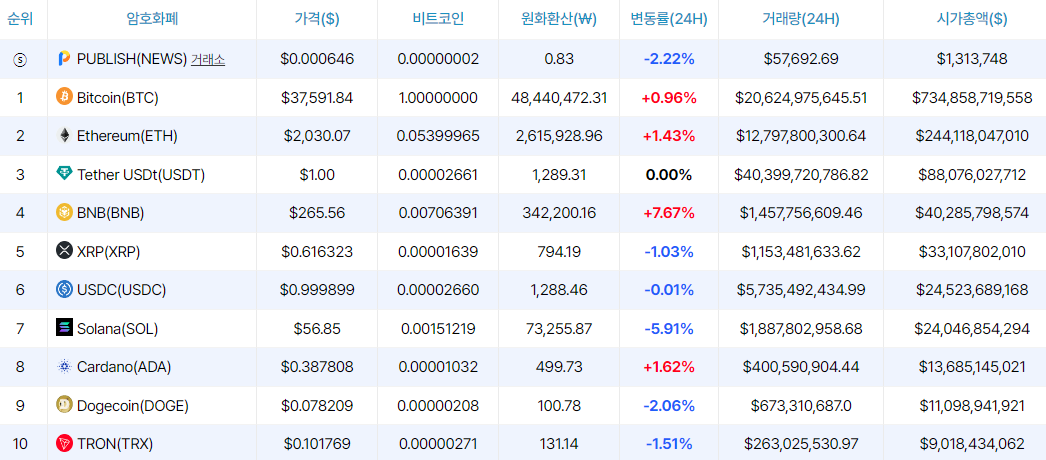Click the Bitcoin orange logo icon
The image size is (1046, 460).
tap(64, 97)
